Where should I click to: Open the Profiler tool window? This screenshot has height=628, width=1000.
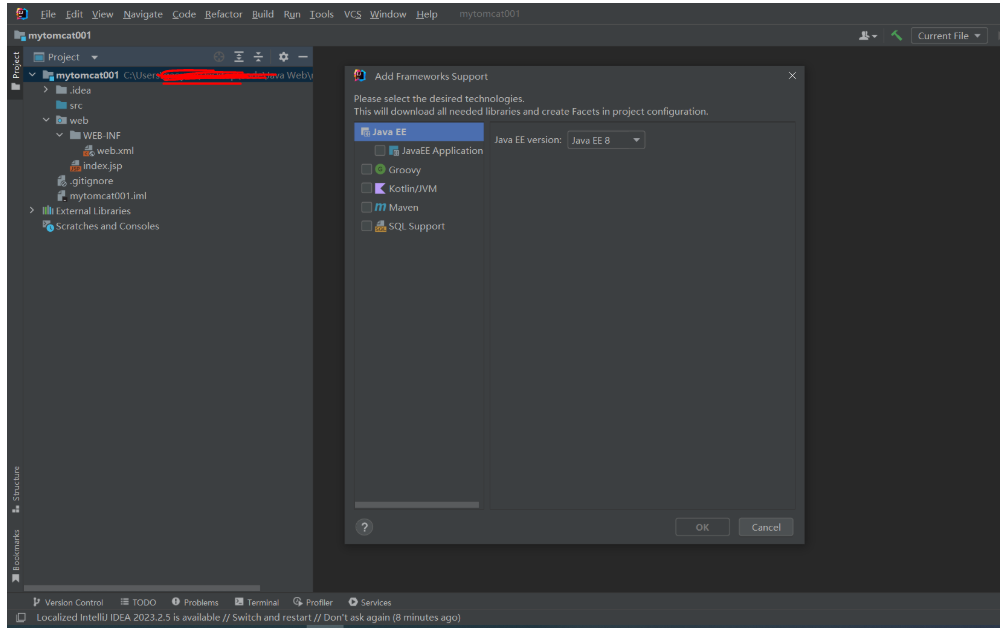tap(313, 602)
